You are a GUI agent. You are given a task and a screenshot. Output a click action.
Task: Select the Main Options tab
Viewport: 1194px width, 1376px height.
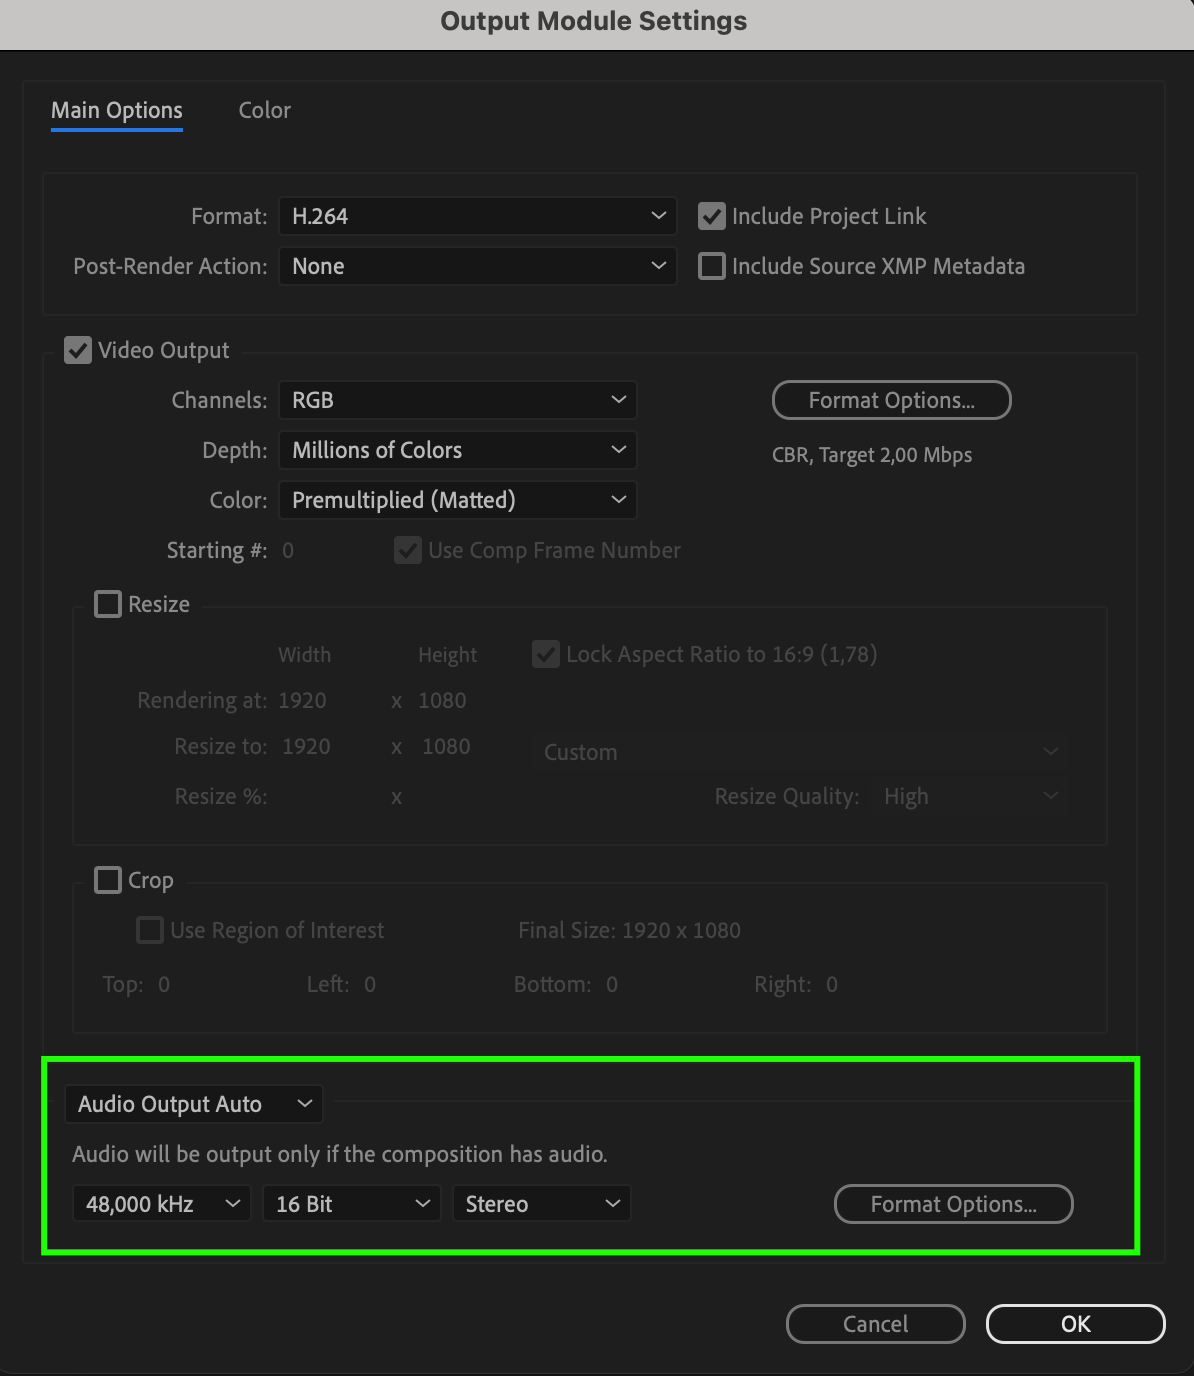click(x=117, y=110)
